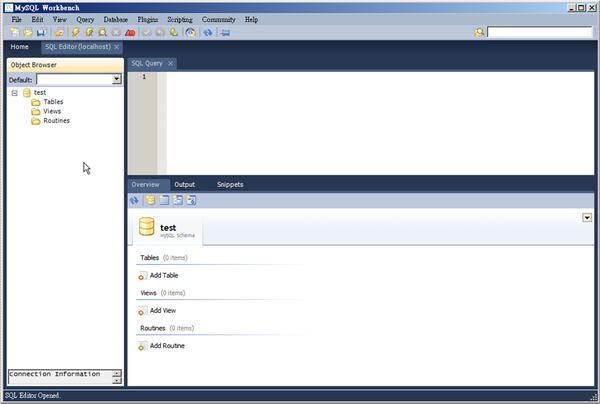Screen dimensions: 600x404
Task: Click the explain query magnifier icon
Action: (102, 33)
